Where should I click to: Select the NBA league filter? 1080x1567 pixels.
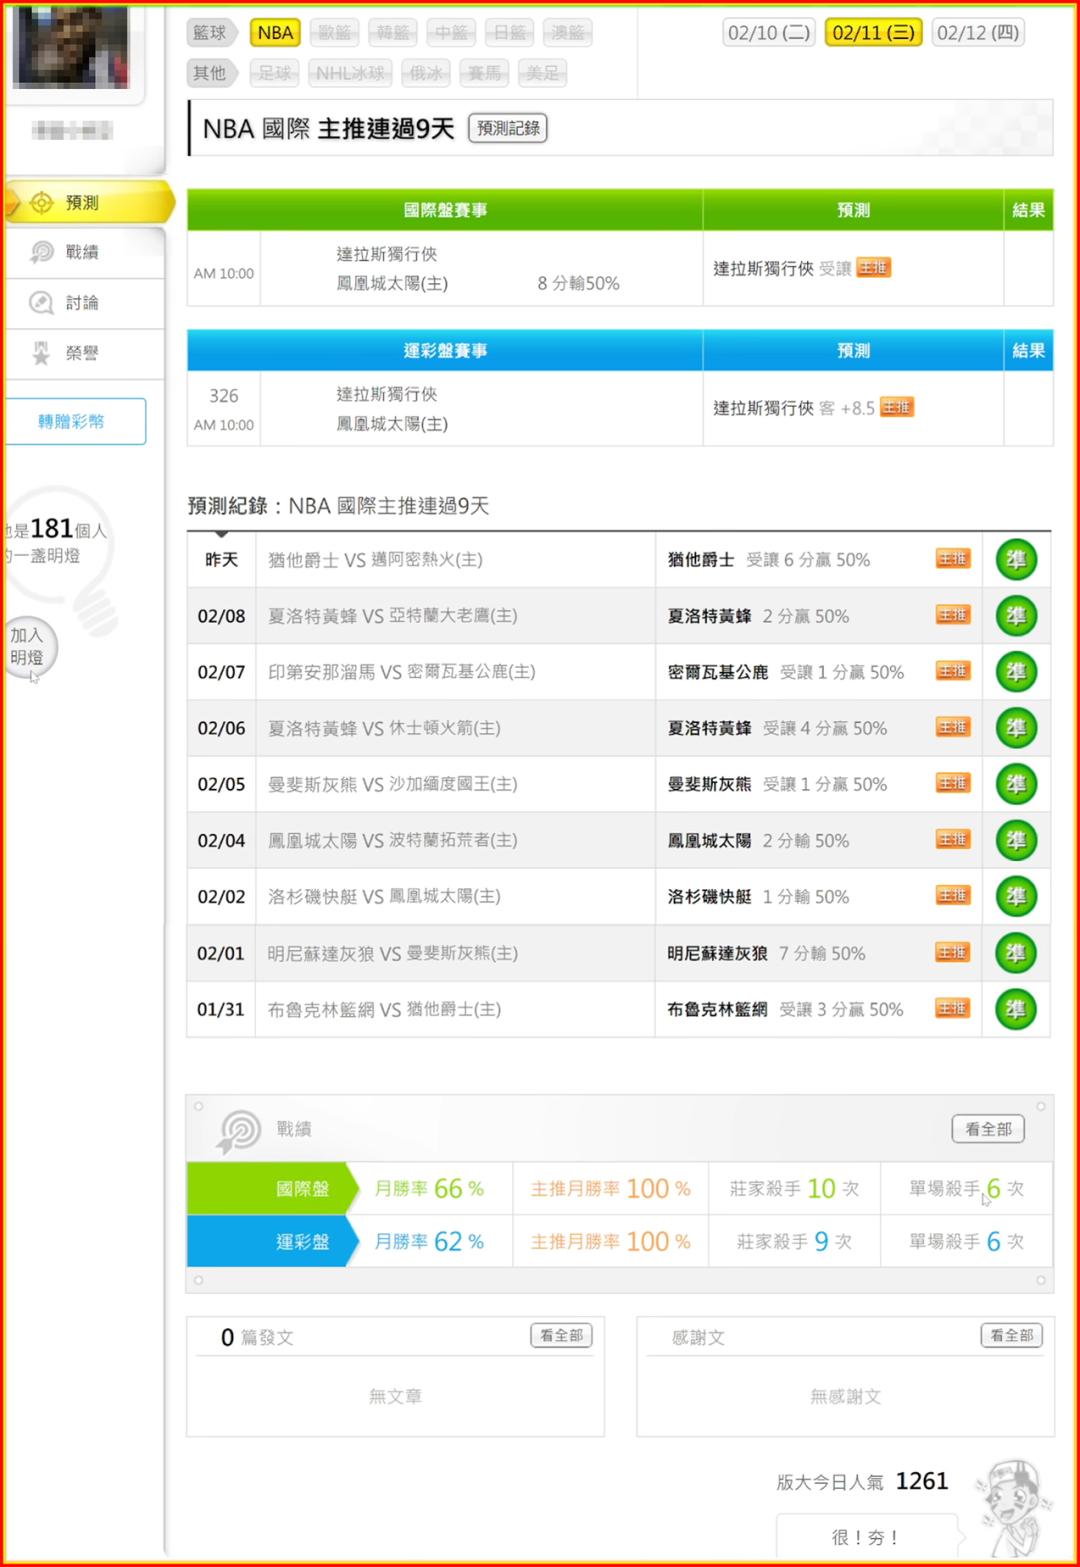pyautogui.click(x=275, y=33)
